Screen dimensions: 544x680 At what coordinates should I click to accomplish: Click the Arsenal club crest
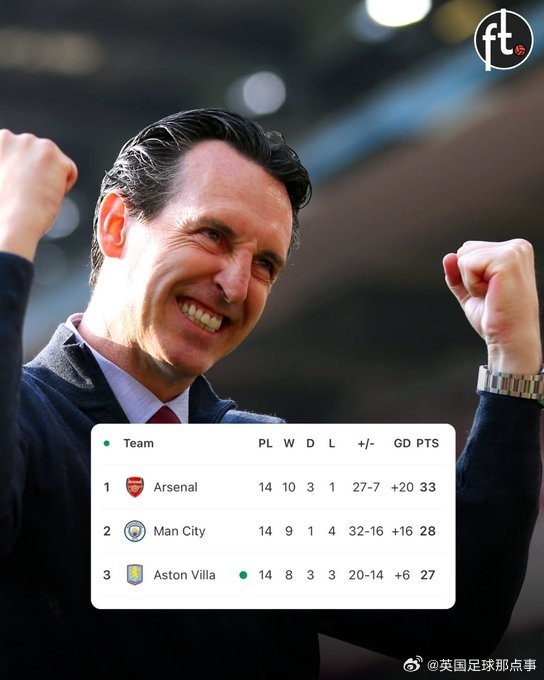(x=134, y=487)
